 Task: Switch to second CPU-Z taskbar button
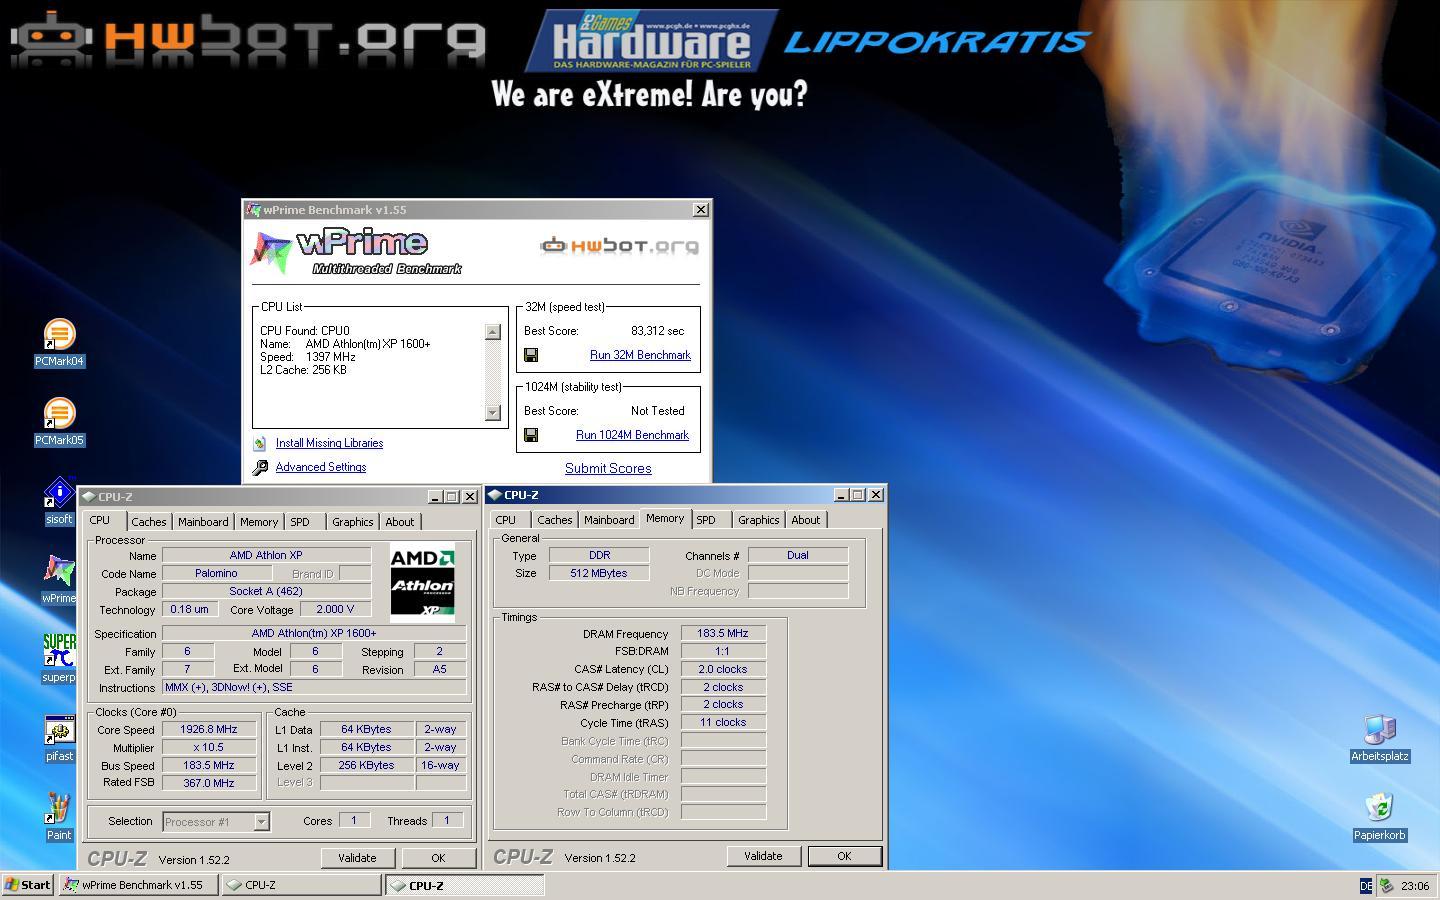465,885
